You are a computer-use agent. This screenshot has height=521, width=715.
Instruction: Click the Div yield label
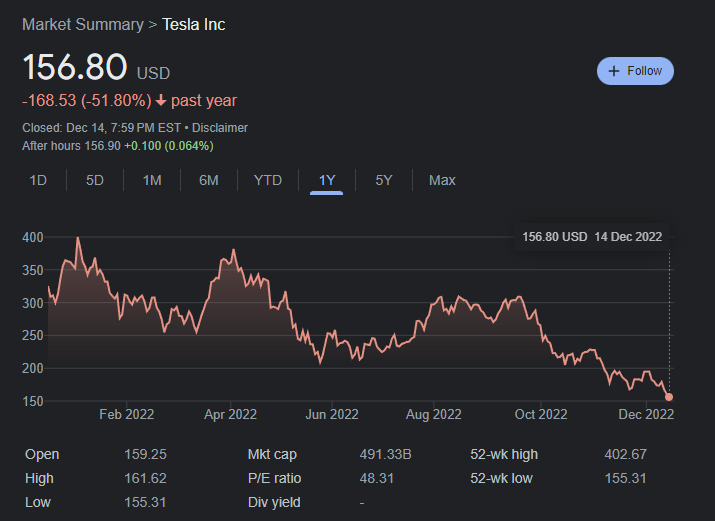click(x=274, y=502)
